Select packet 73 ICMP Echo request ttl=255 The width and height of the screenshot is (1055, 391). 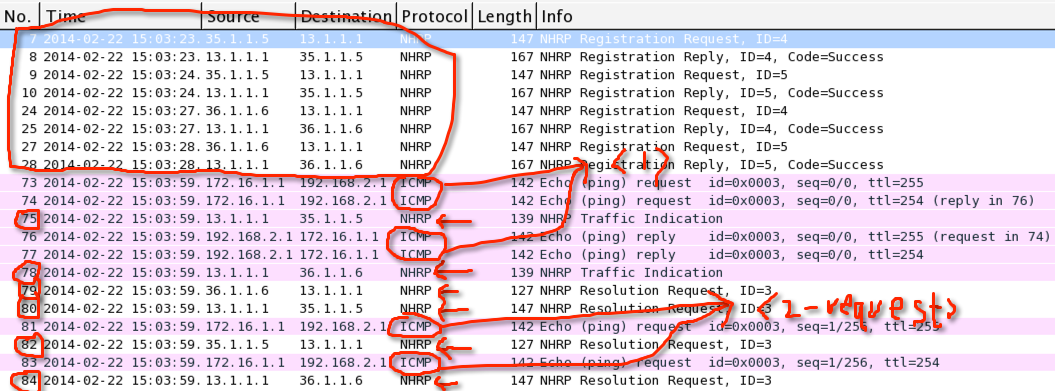[x=528, y=183]
